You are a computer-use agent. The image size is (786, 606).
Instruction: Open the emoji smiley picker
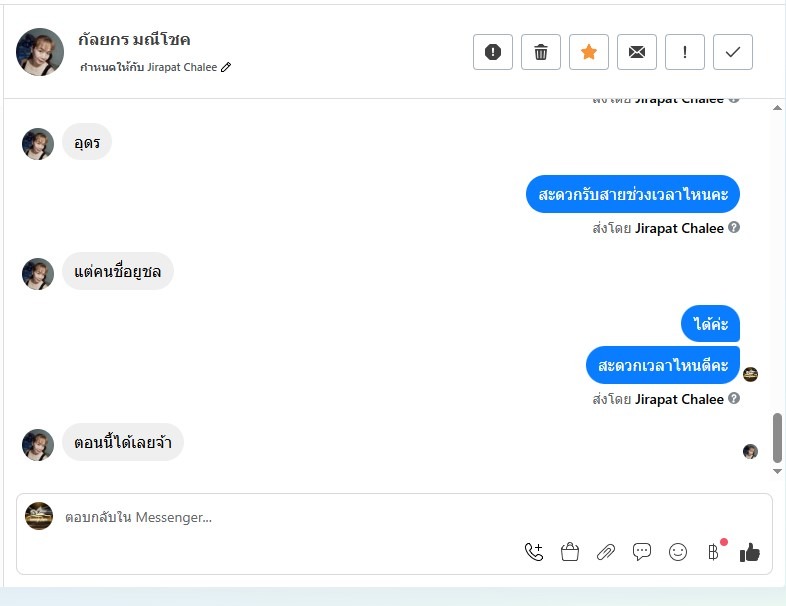coord(678,552)
